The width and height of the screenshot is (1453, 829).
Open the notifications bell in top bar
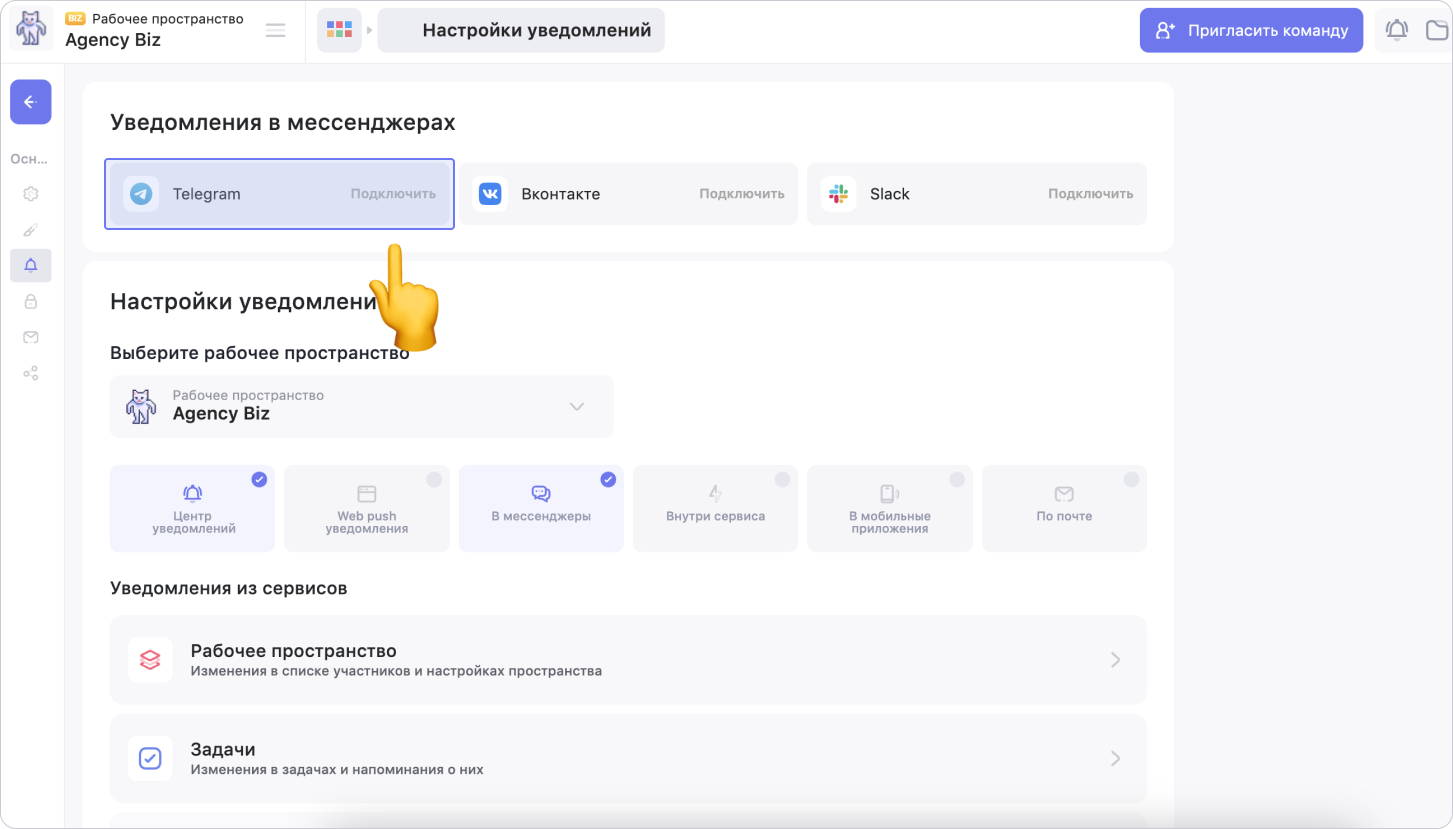click(1396, 30)
